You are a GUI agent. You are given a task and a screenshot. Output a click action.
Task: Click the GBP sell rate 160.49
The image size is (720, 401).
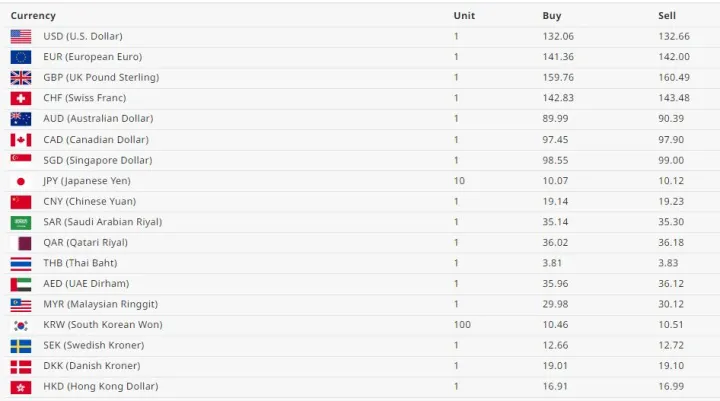click(673, 77)
